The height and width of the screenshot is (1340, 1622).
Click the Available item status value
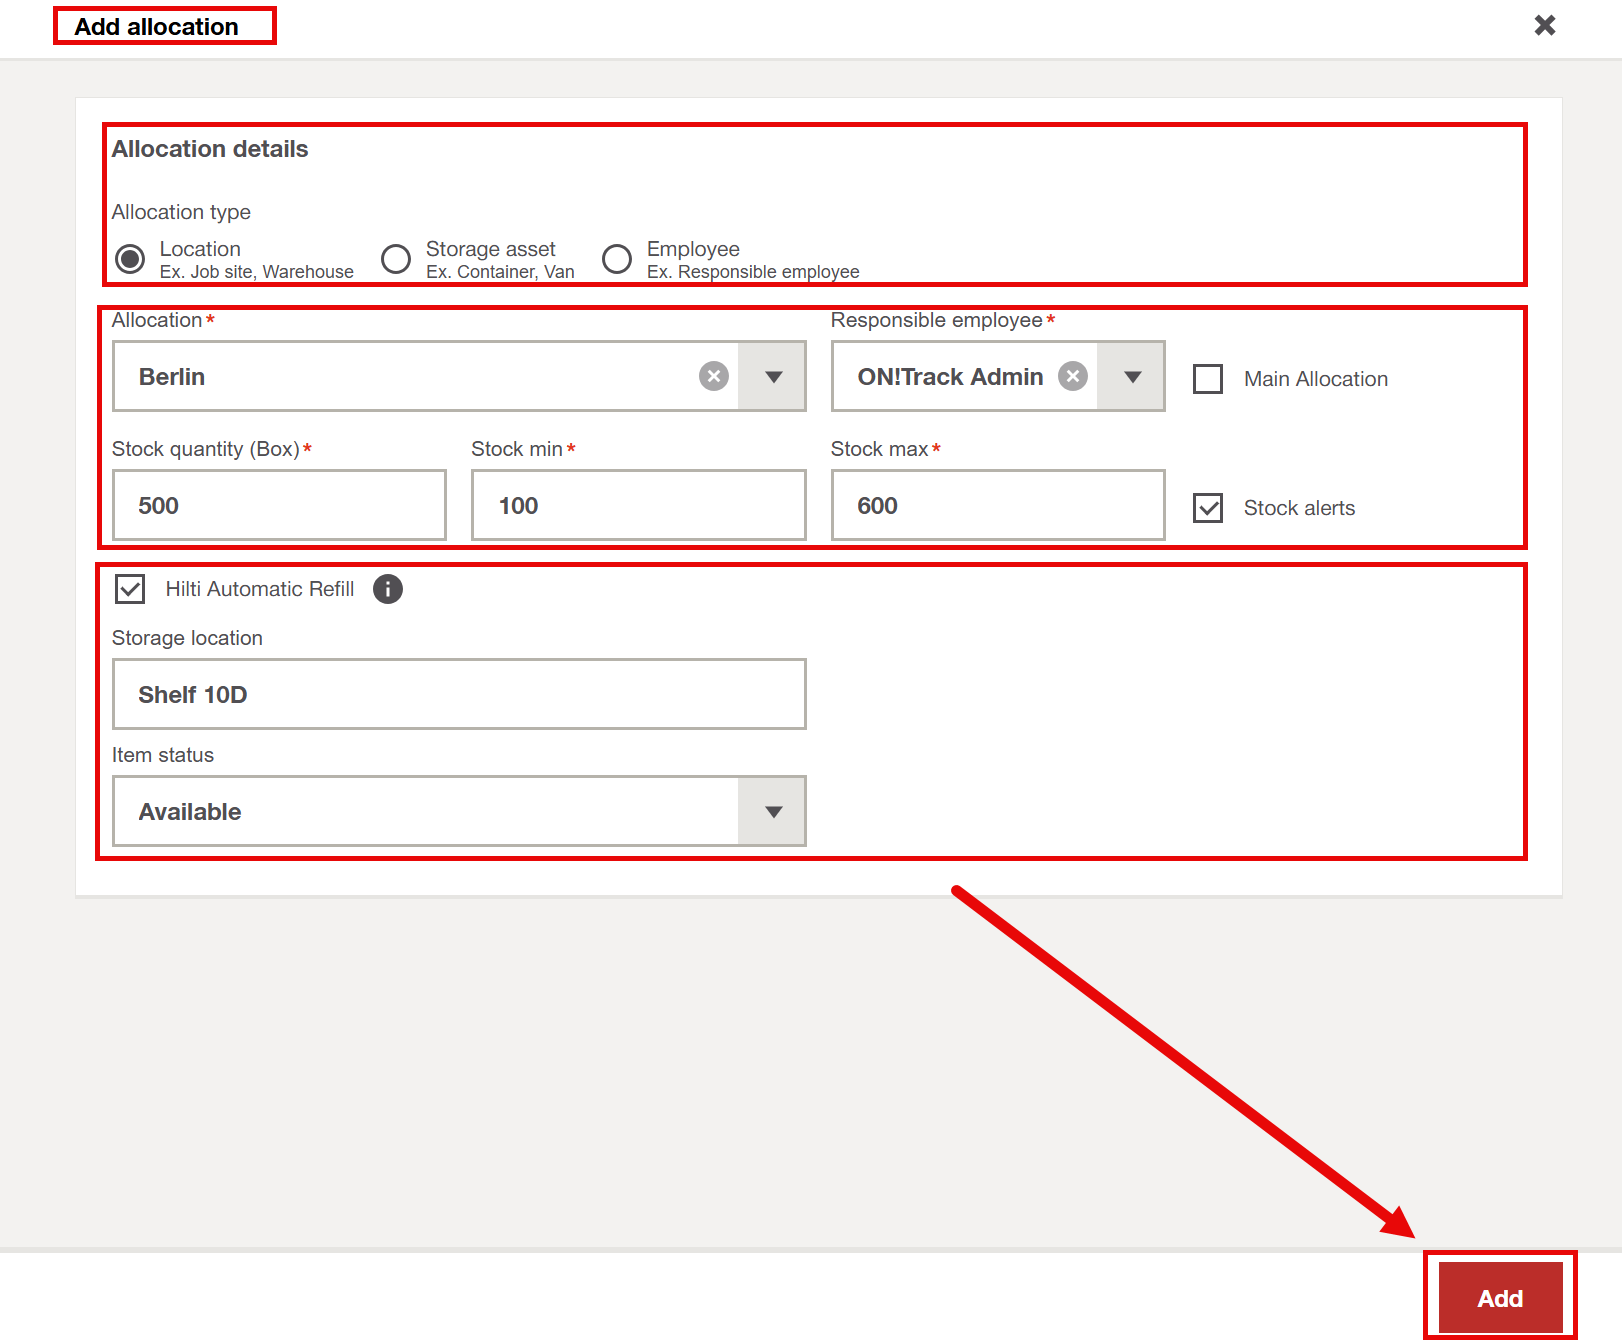(x=190, y=812)
